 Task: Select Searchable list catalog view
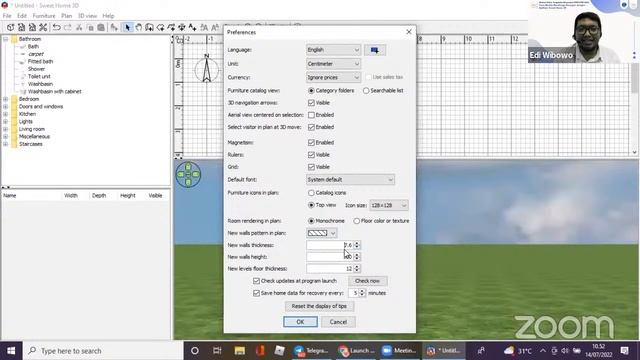[x=366, y=91]
